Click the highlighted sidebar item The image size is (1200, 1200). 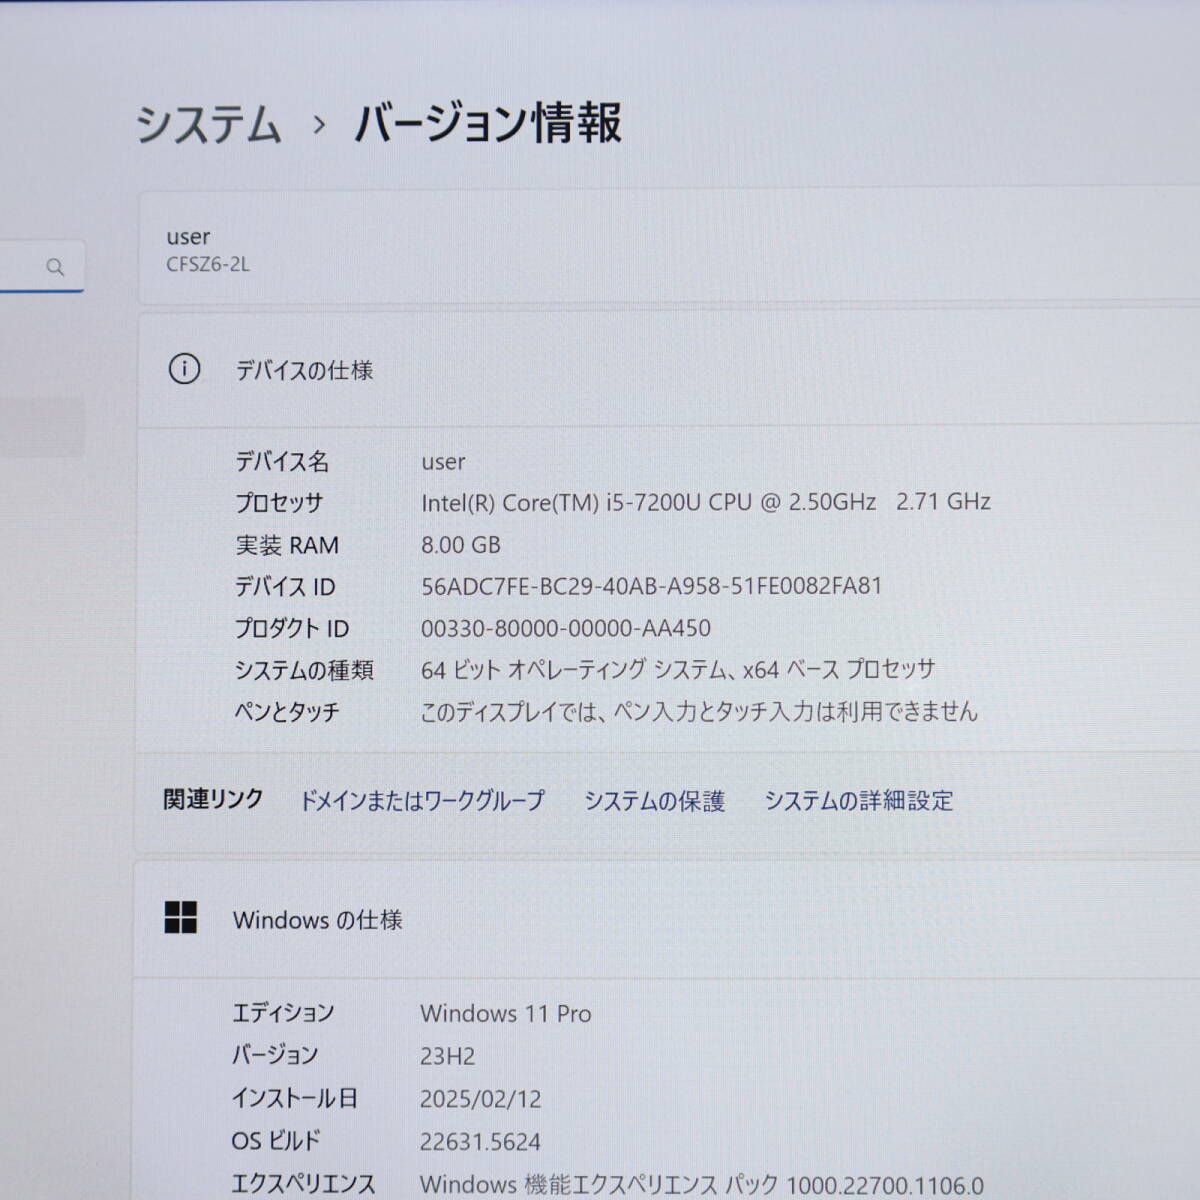[42, 428]
